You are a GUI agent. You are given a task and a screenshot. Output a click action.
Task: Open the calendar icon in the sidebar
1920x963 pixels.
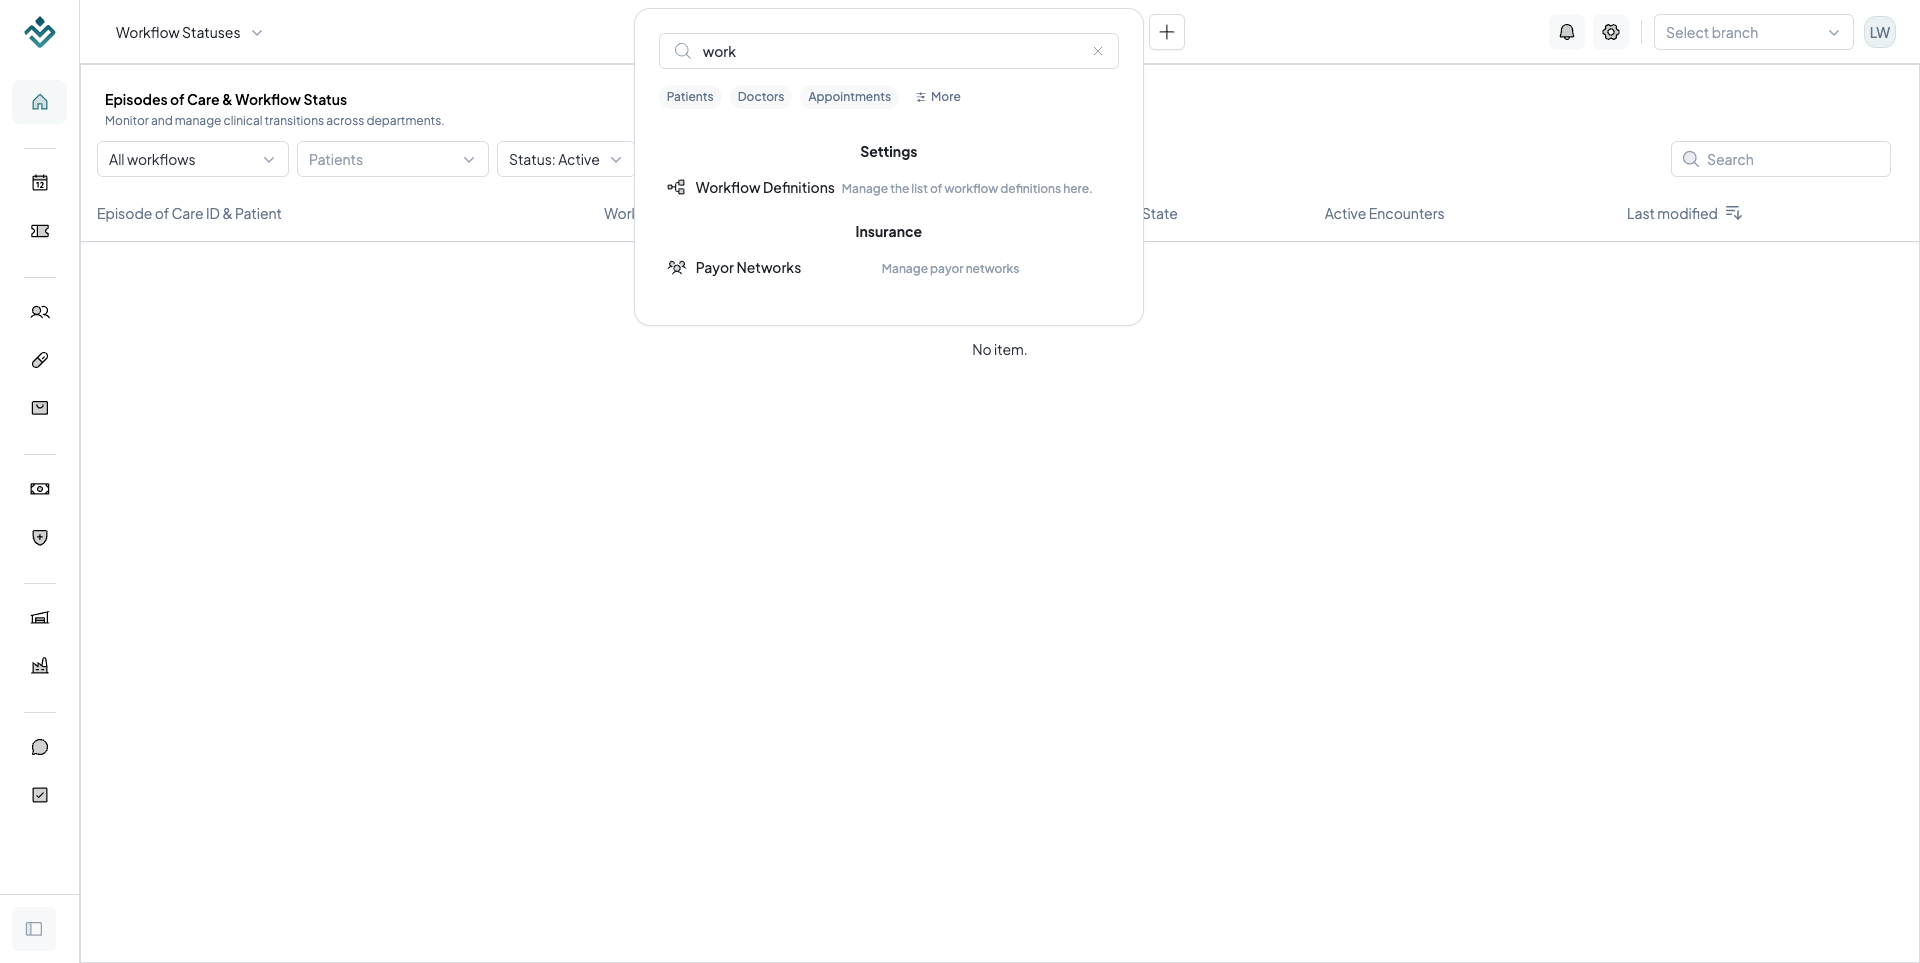pyautogui.click(x=40, y=183)
